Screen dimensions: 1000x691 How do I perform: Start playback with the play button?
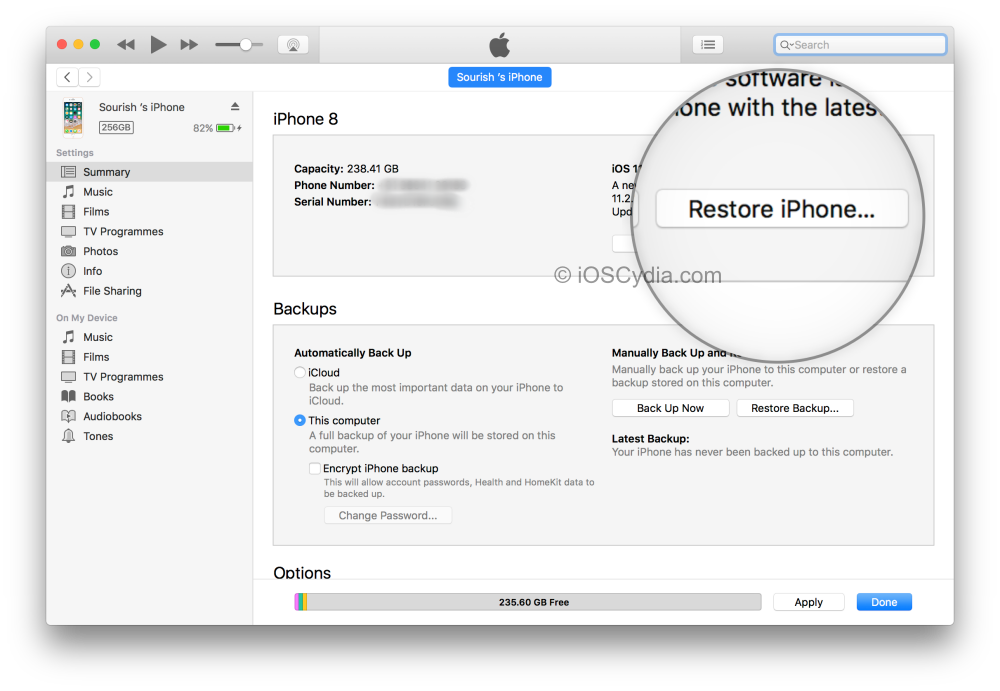click(158, 45)
